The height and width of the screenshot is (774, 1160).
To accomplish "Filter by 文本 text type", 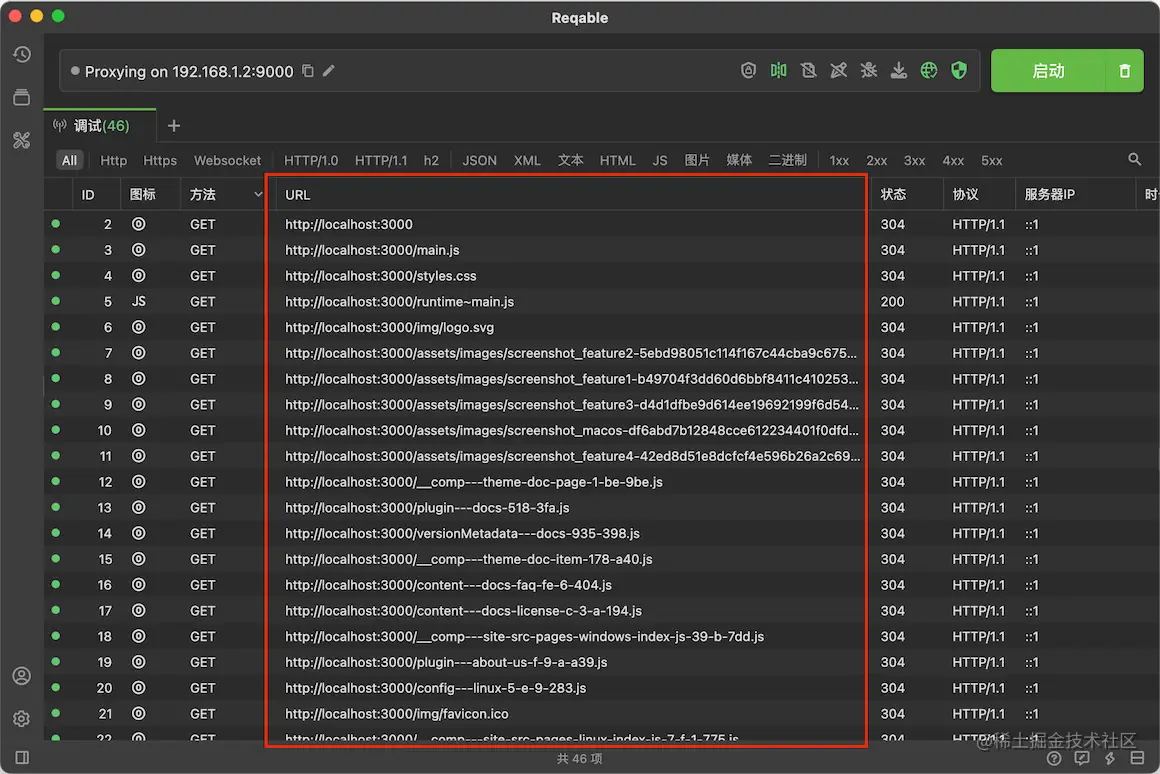I will pyautogui.click(x=570, y=161).
